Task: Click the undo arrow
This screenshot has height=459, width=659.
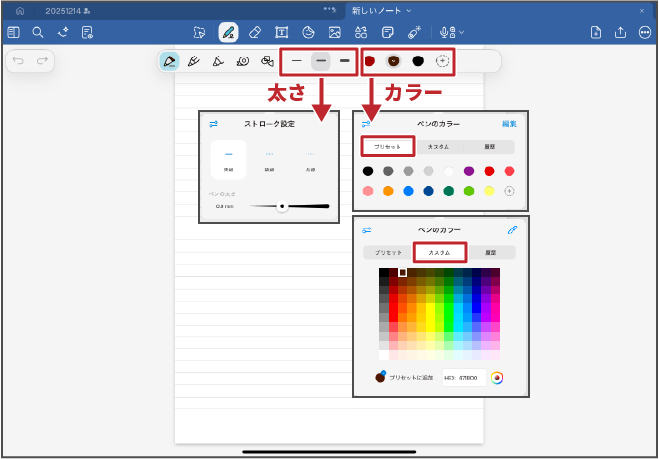Action: 18,61
